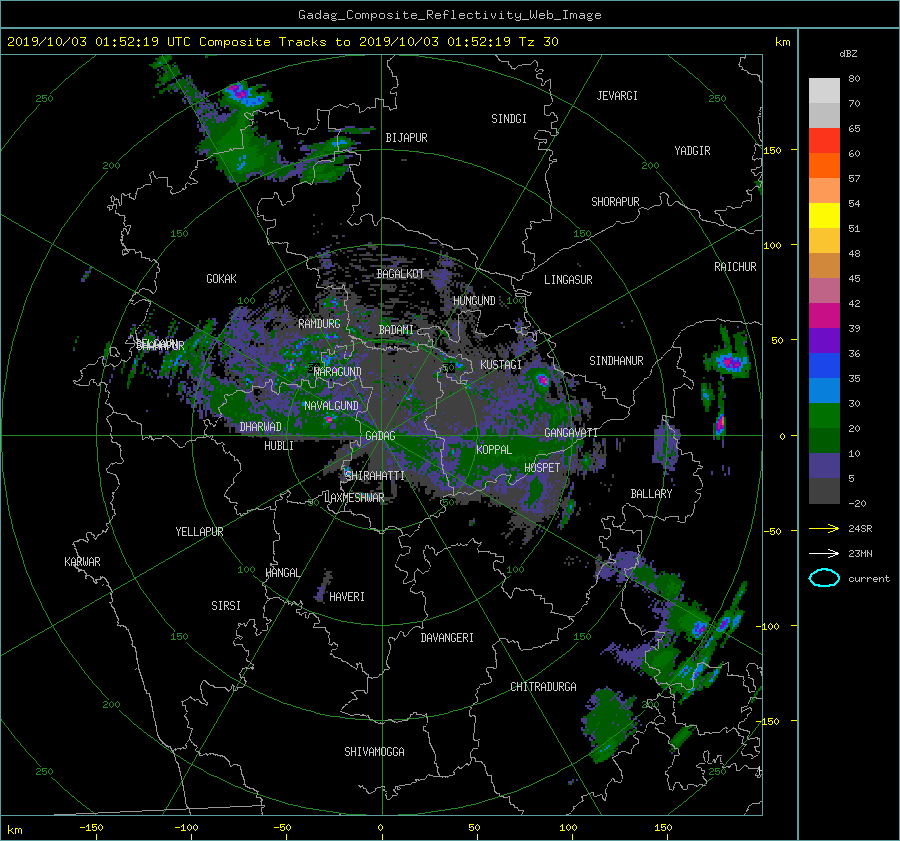The image size is (900, 841).
Task: Select the HAVERI city label
Action: [x=347, y=597]
